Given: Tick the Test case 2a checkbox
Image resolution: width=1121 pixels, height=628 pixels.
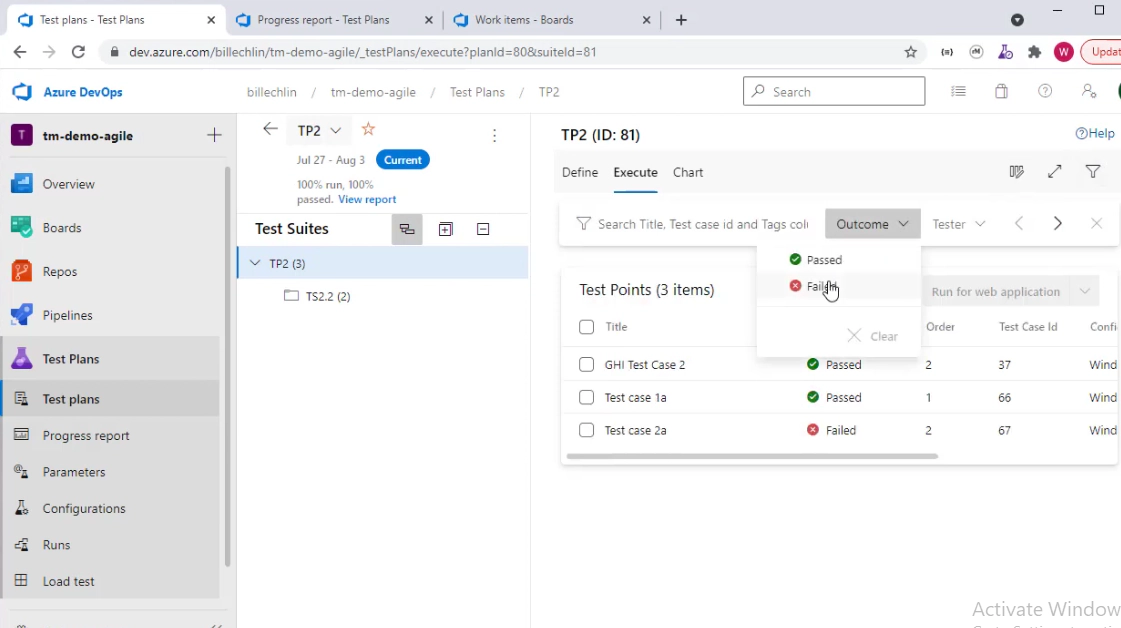Looking at the screenshot, I should (587, 430).
